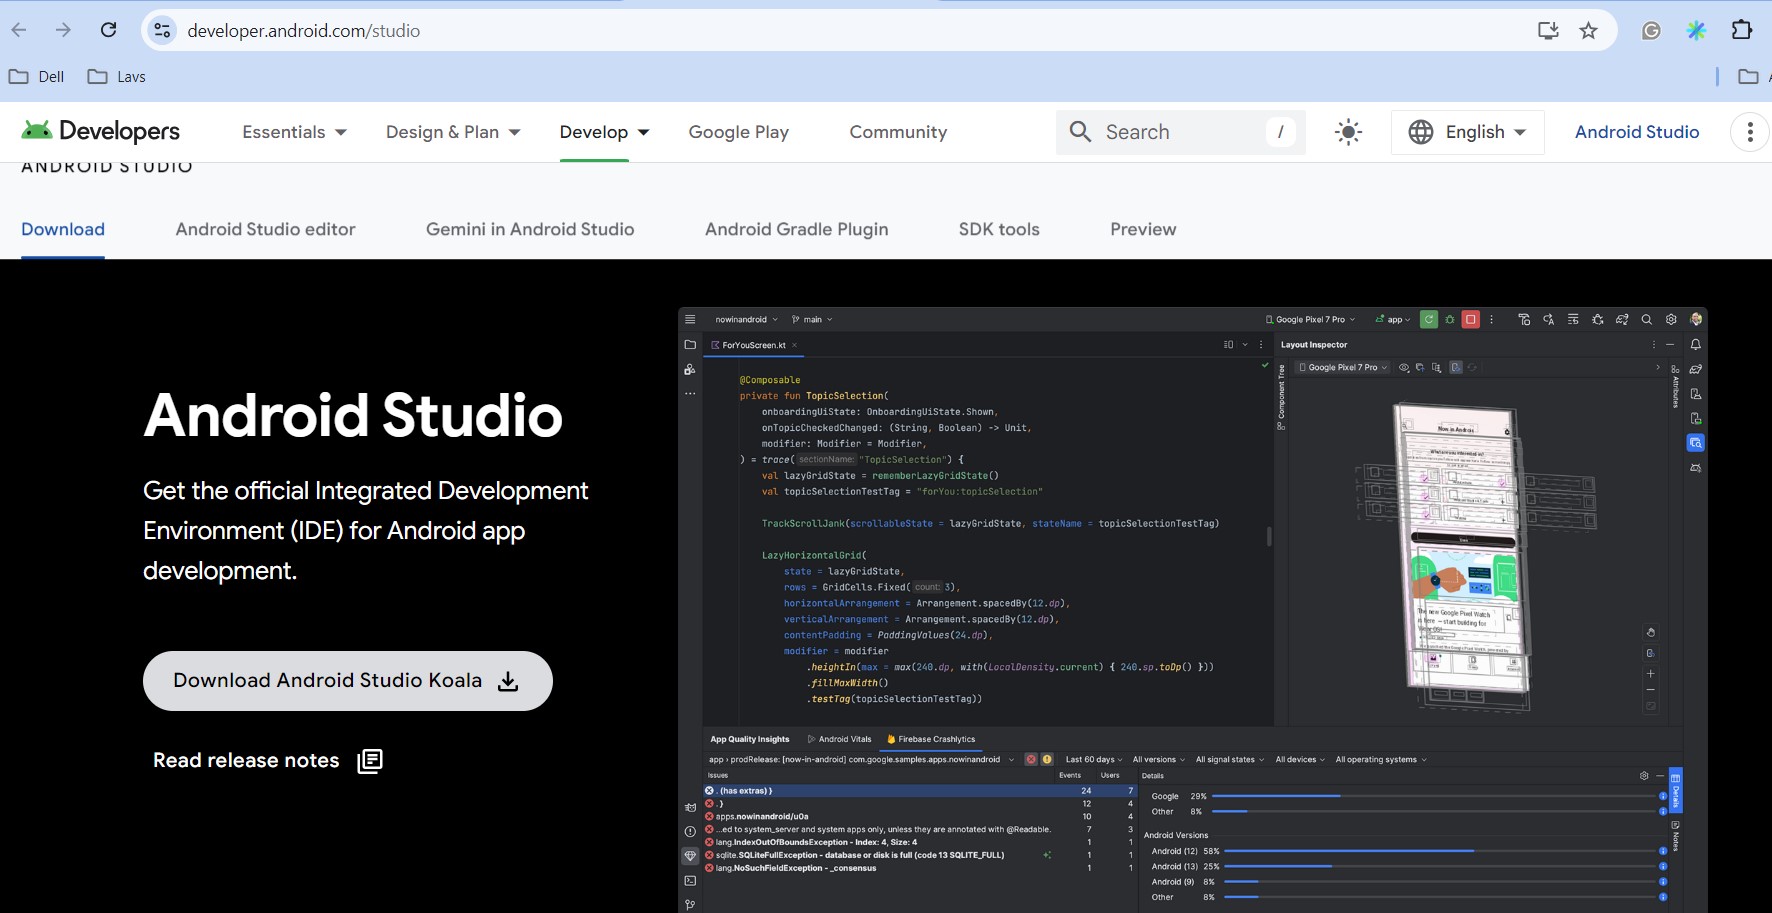1772x913 pixels.
Task: Open the All versions dropdown
Action: coord(1158,760)
